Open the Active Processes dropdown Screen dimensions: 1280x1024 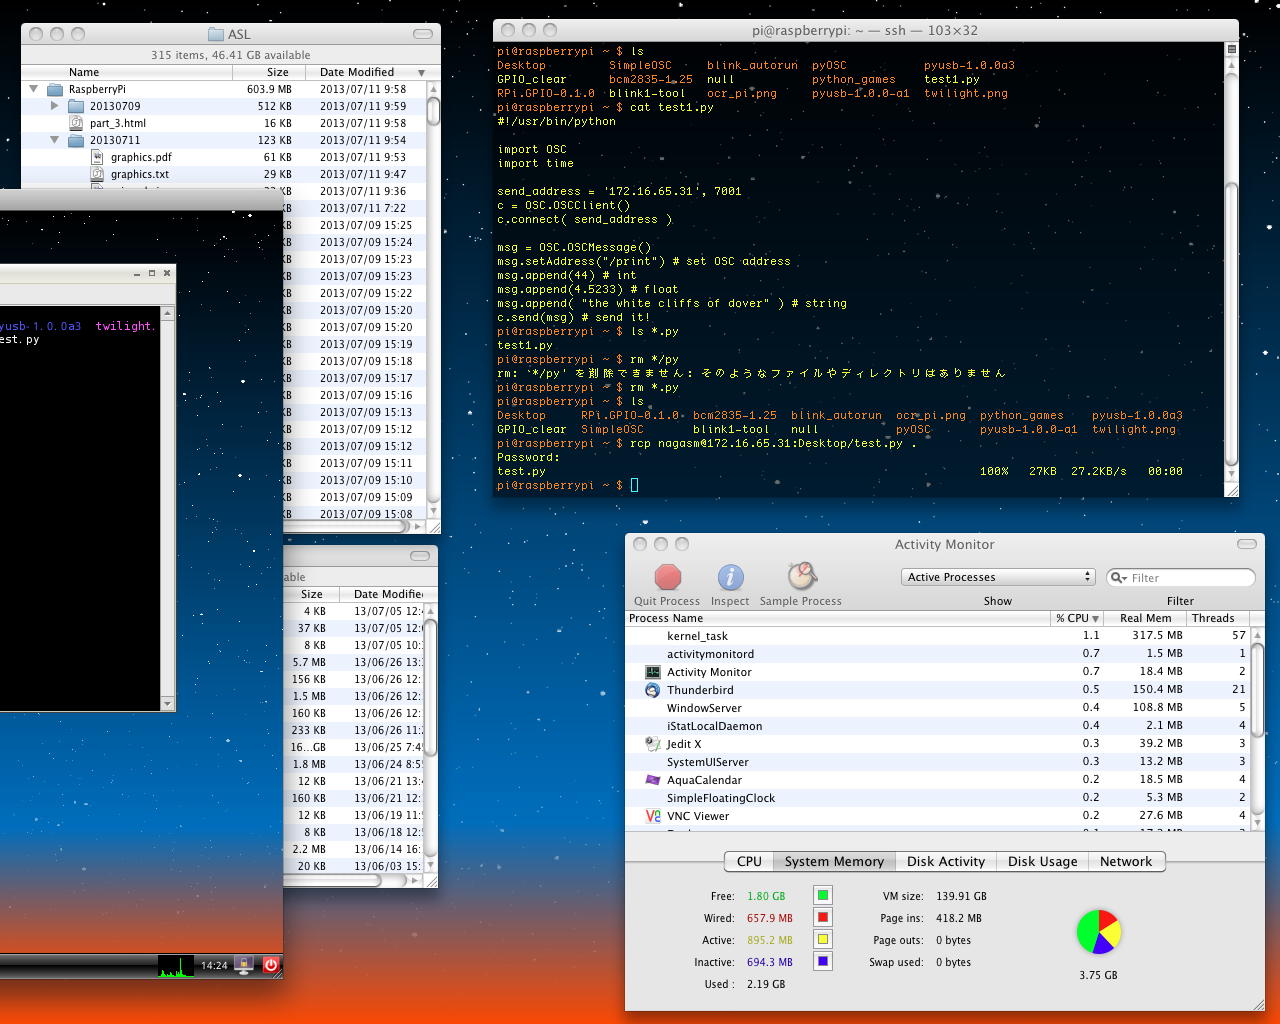[998, 577]
